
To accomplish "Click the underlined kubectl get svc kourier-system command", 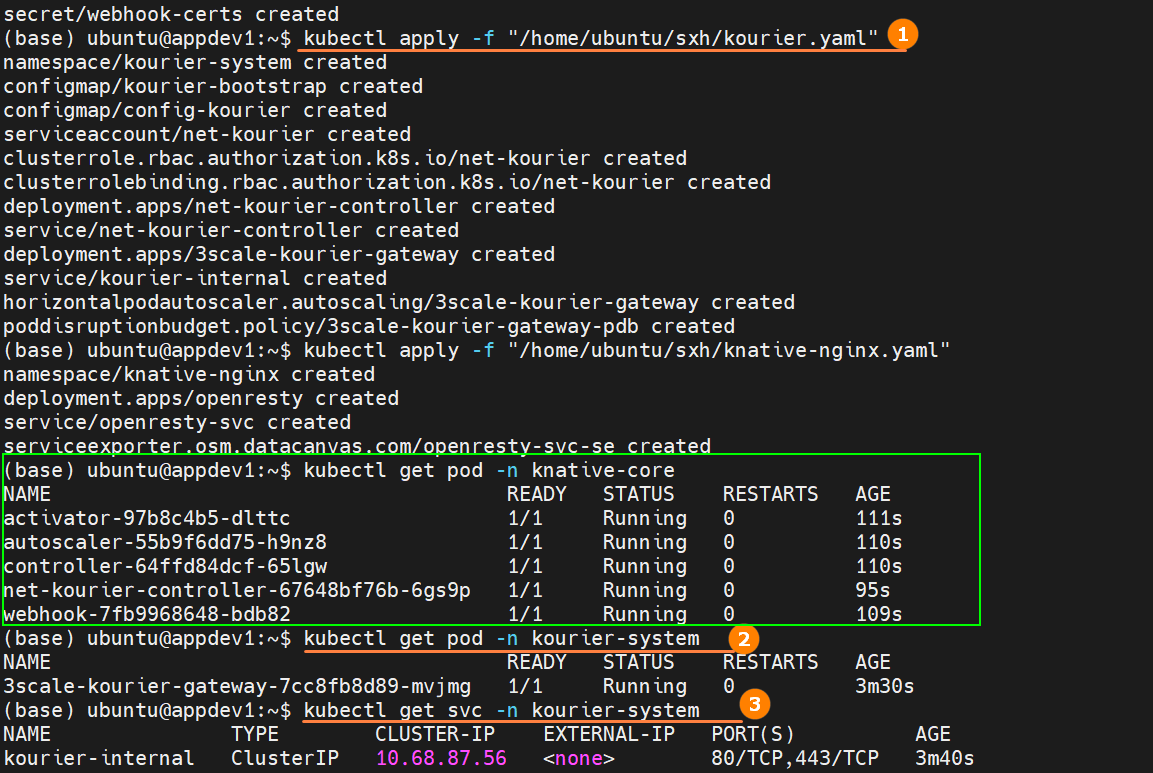I will point(501,710).
